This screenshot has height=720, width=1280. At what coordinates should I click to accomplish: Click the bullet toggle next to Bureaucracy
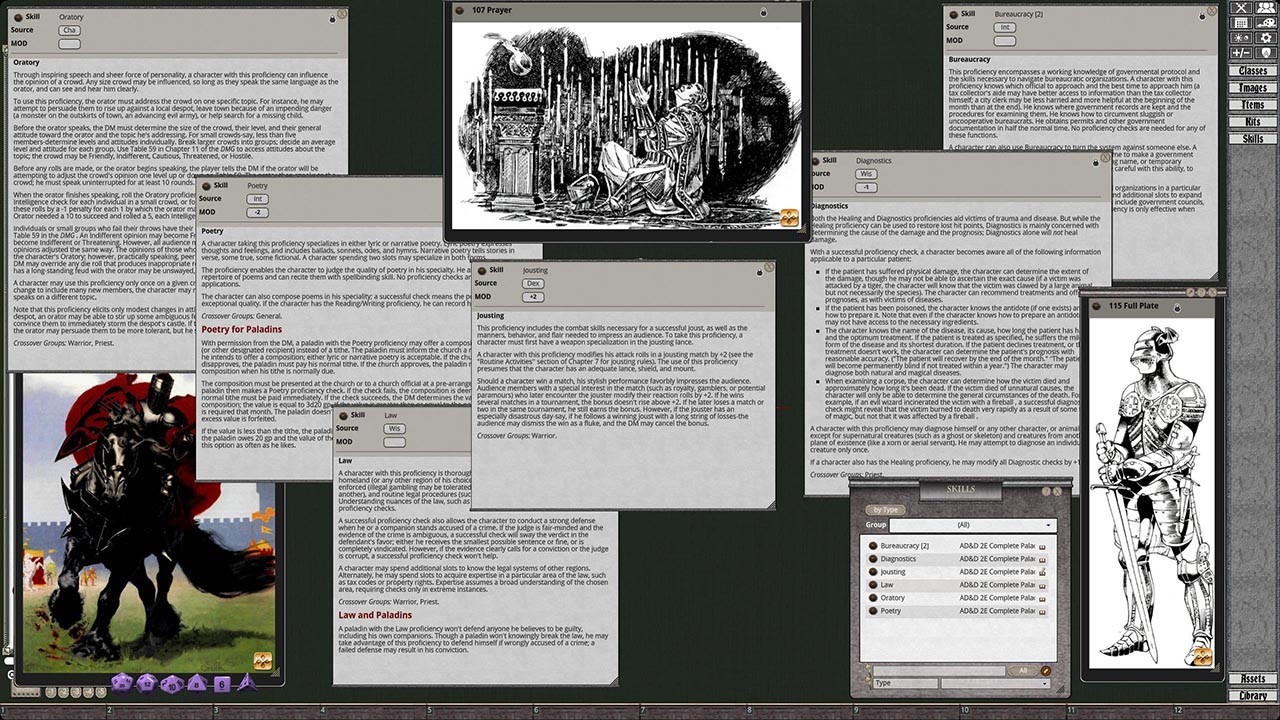coord(873,546)
